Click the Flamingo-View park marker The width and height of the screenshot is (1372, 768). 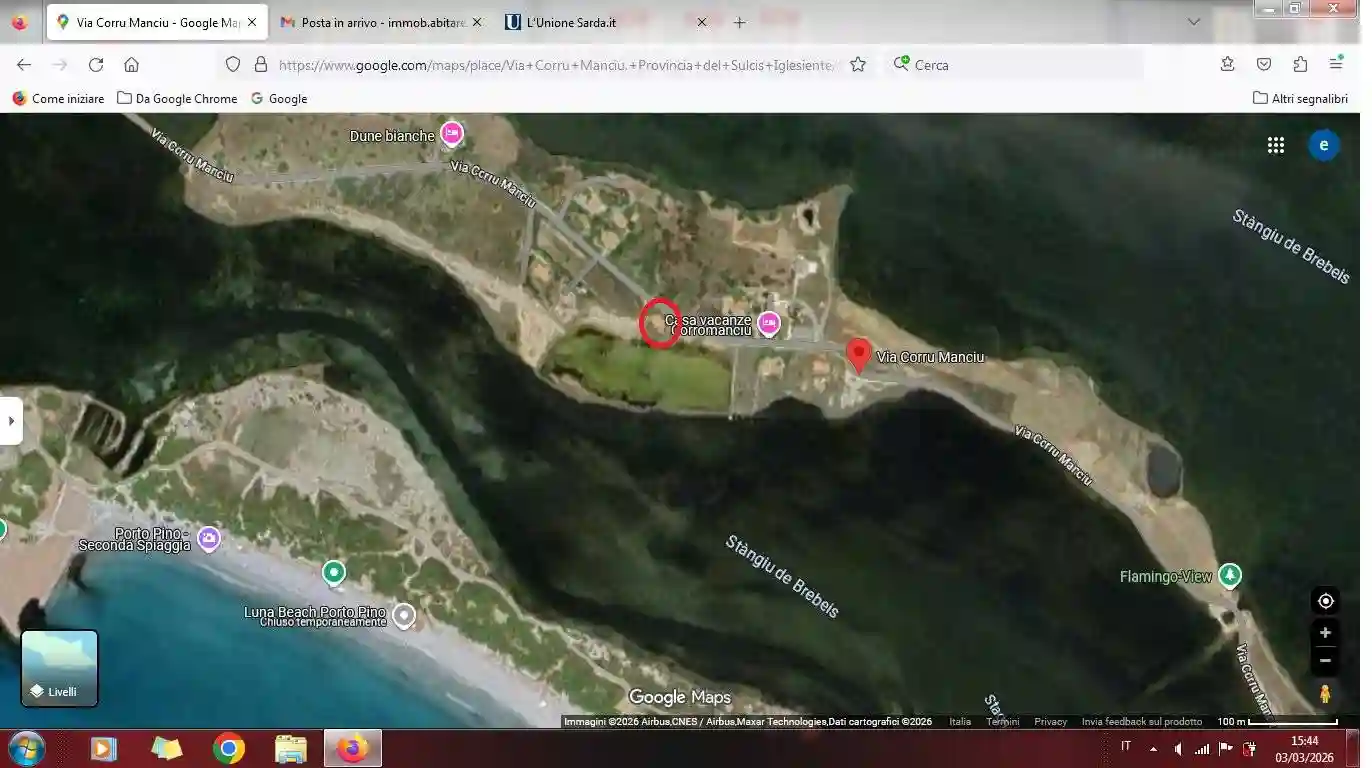click(1230, 576)
